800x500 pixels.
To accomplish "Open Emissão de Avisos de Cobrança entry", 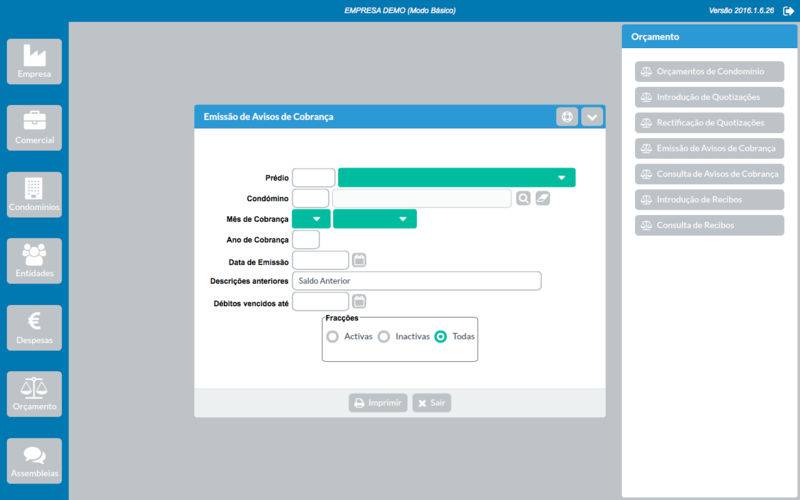I will pos(709,148).
